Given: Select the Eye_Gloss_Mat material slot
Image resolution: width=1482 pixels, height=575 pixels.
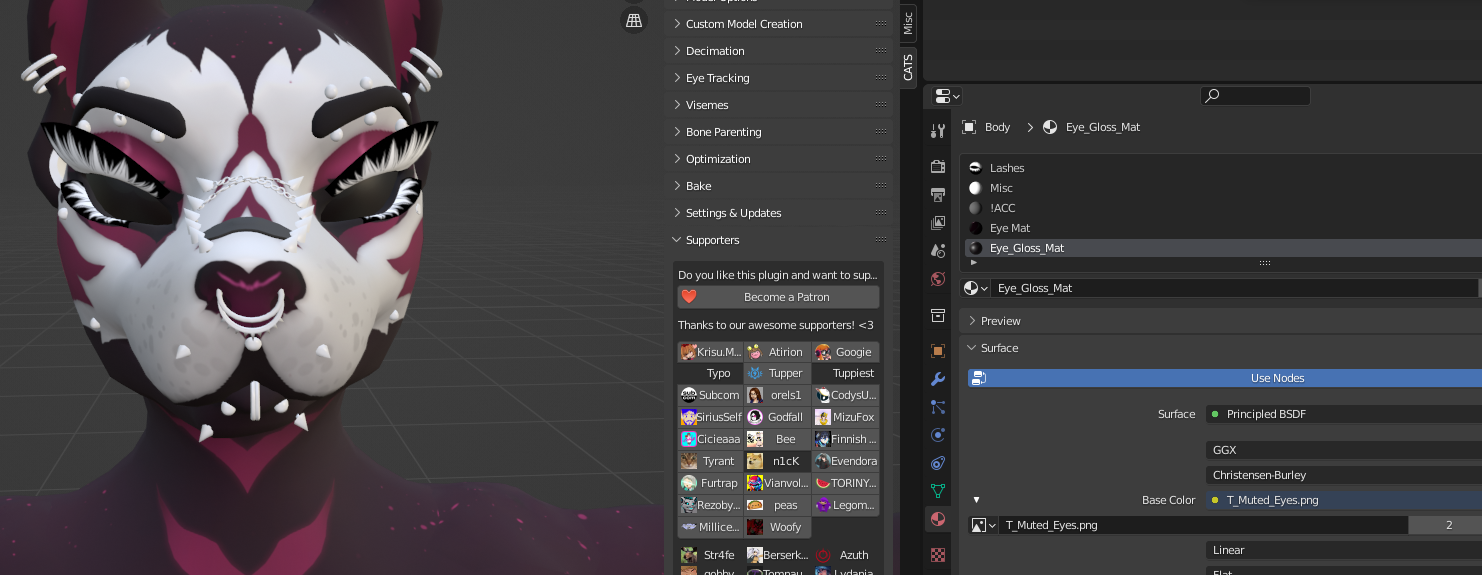Looking at the screenshot, I should click(x=1222, y=248).
